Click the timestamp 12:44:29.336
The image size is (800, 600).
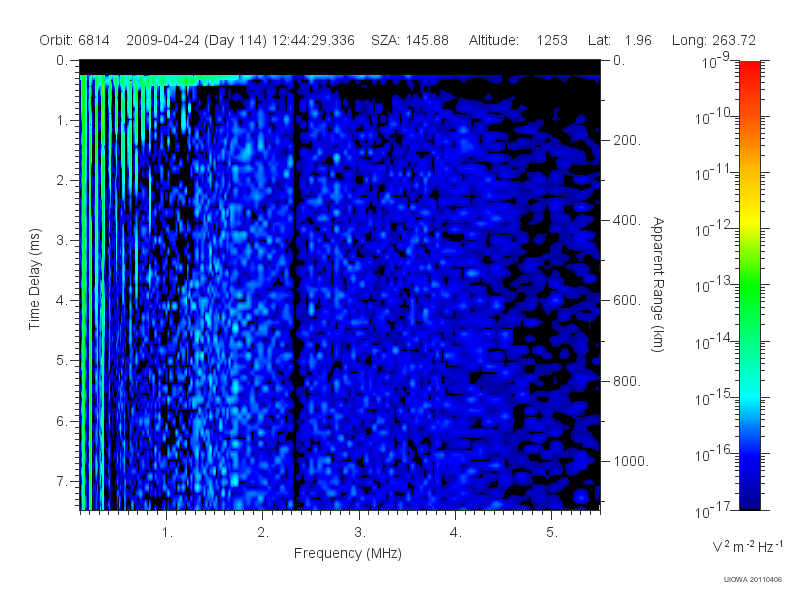pos(313,40)
